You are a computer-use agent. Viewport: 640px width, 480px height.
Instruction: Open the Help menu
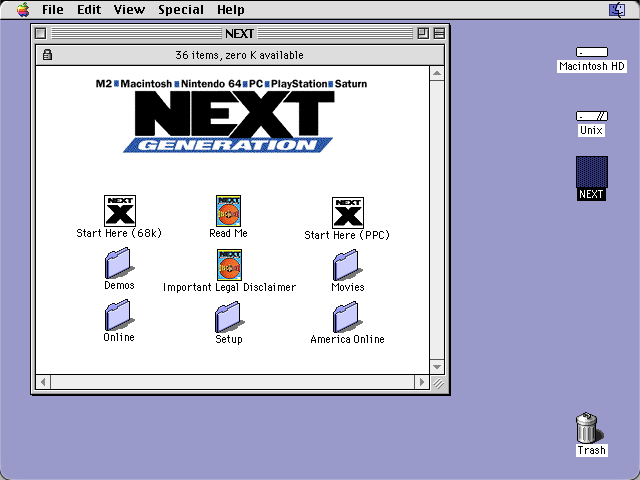(x=231, y=9)
